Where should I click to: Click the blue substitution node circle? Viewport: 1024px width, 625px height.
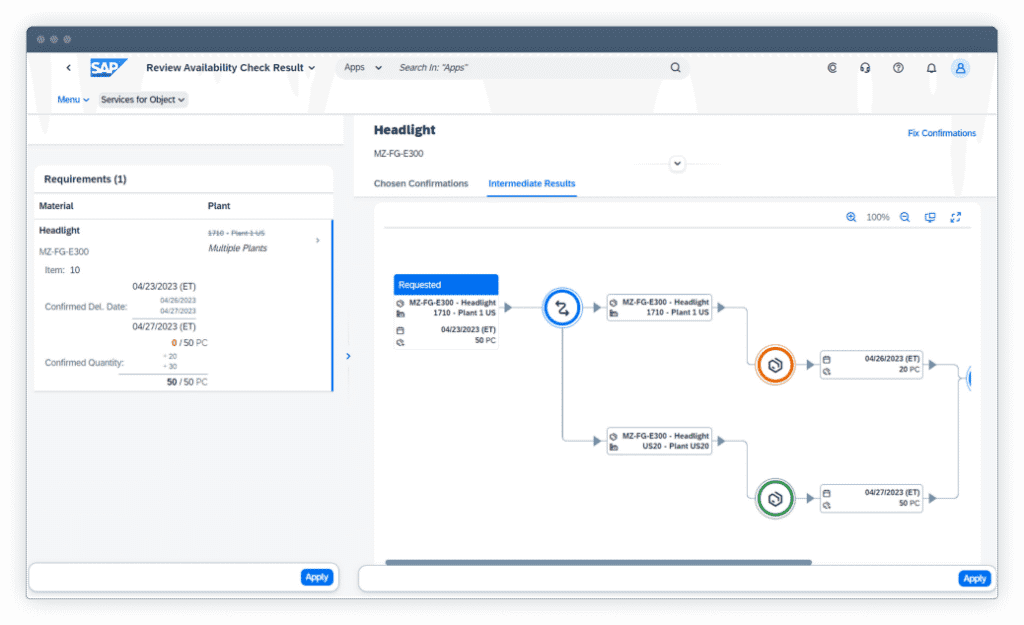tap(562, 308)
